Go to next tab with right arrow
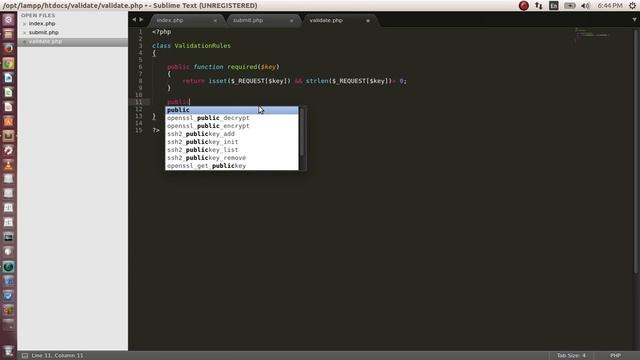This screenshot has width=640, height=360. [x=141, y=20]
